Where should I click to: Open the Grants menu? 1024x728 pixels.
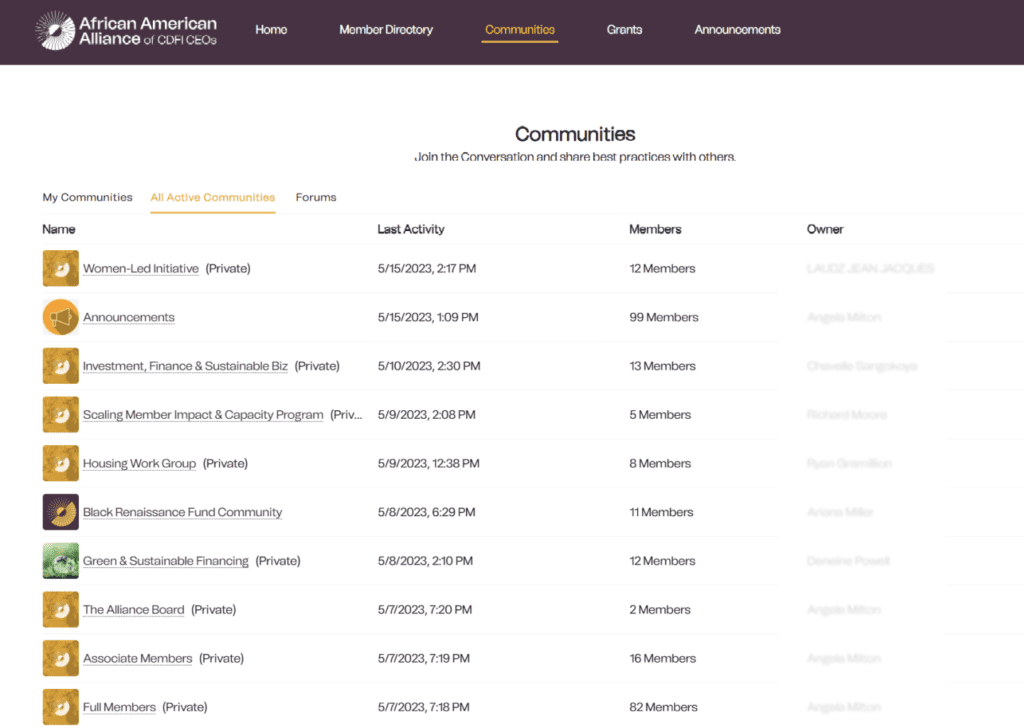624,30
